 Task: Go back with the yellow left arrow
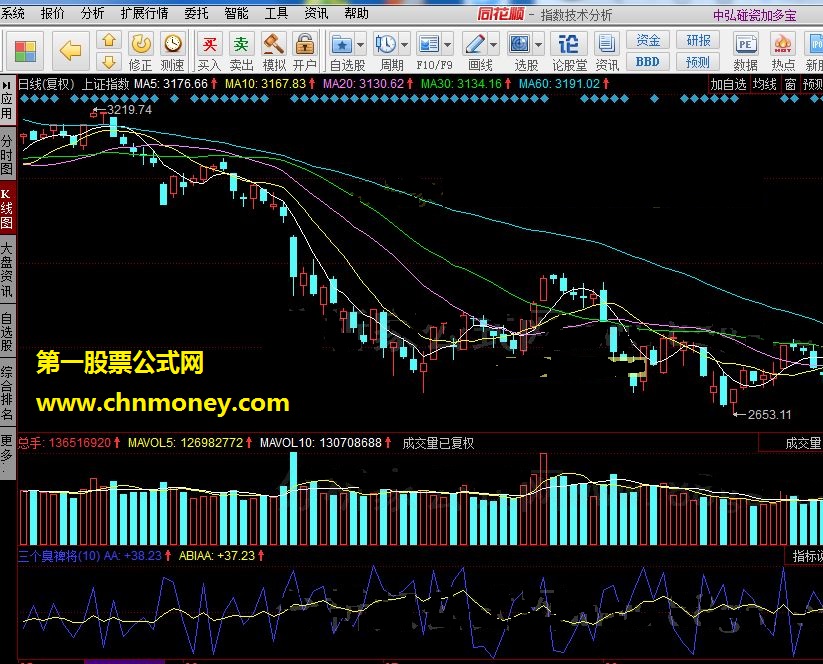pos(70,51)
